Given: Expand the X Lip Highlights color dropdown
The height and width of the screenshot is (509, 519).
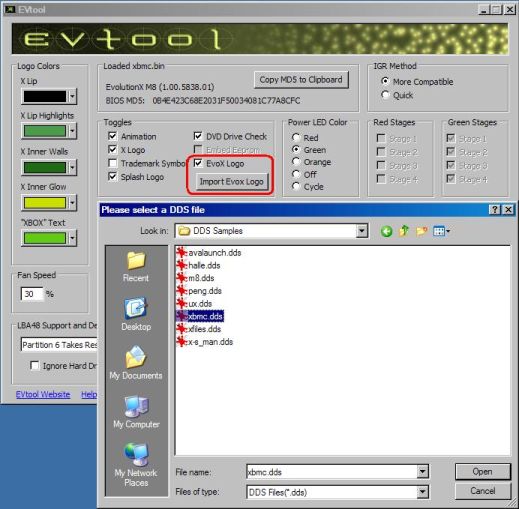Looking at the screenshot, I should (x=72, y=131).
